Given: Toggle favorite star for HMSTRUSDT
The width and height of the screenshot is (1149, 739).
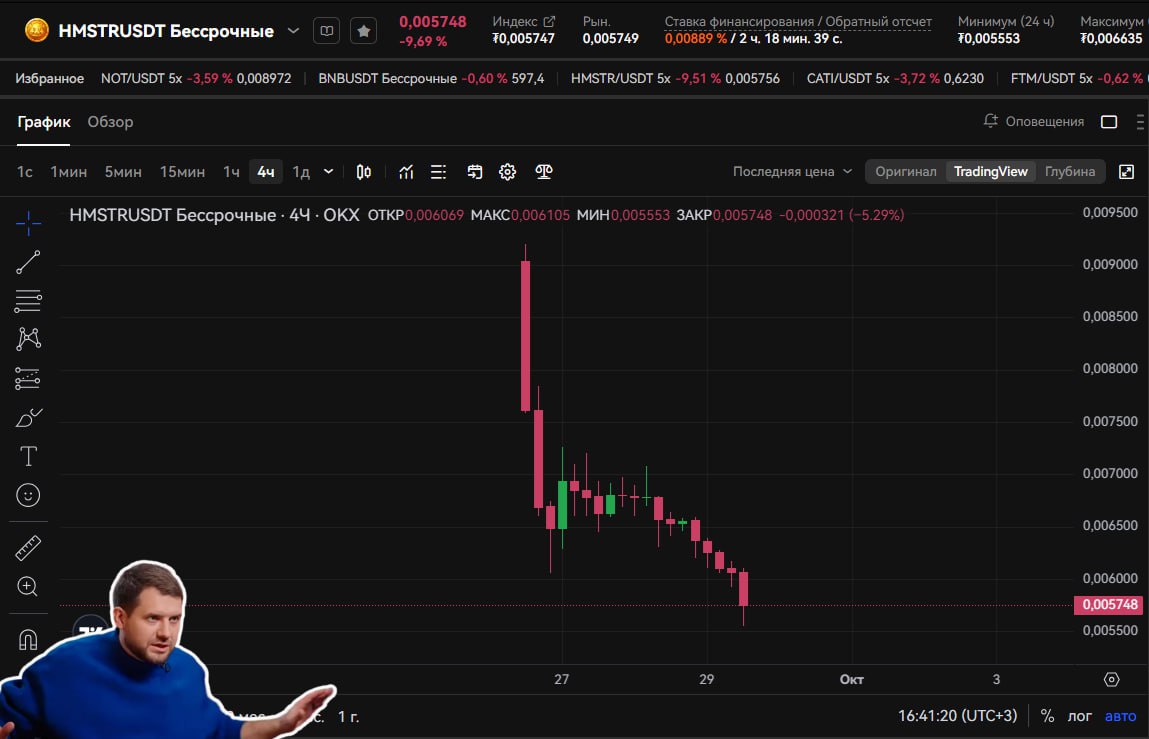Looking at the screenshot, I should [x=363, y=31].
